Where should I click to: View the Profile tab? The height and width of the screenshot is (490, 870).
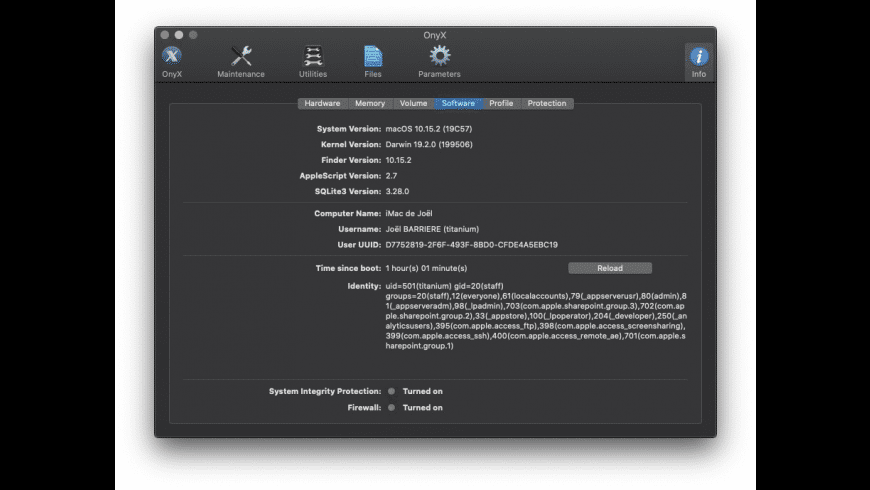coord(501,103)
